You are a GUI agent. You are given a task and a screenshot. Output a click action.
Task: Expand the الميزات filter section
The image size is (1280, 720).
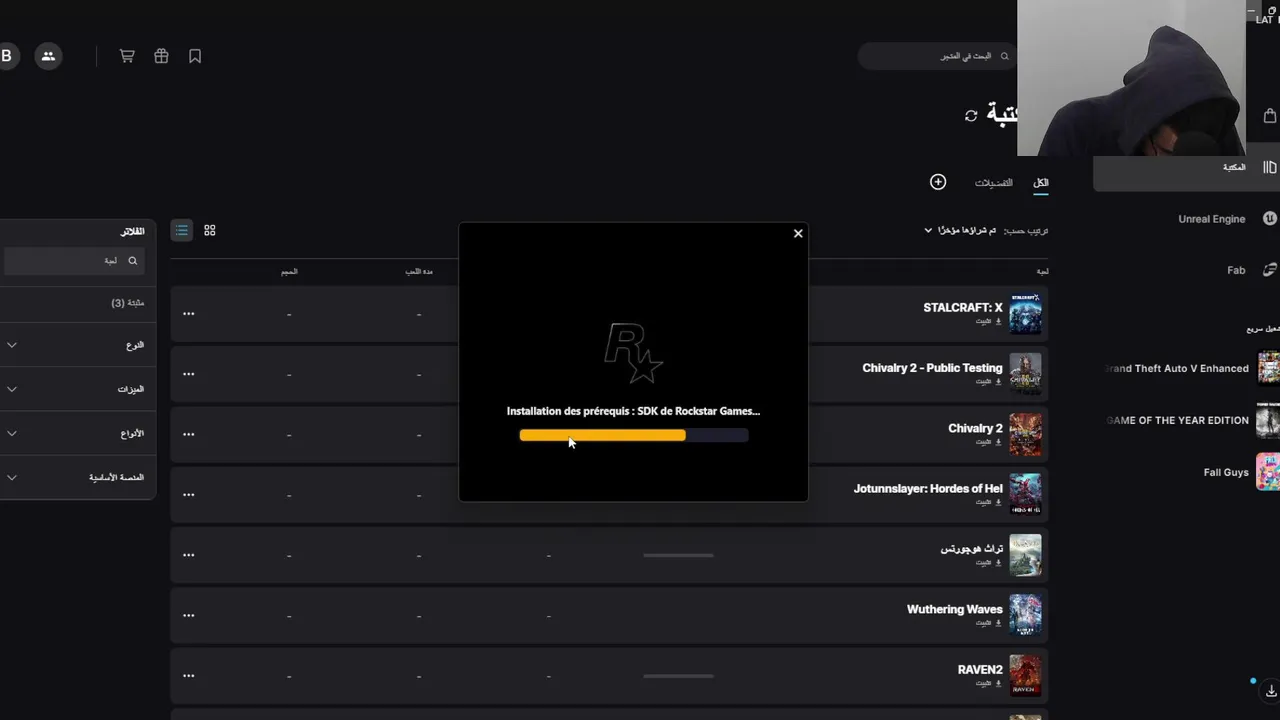[78, 389]
